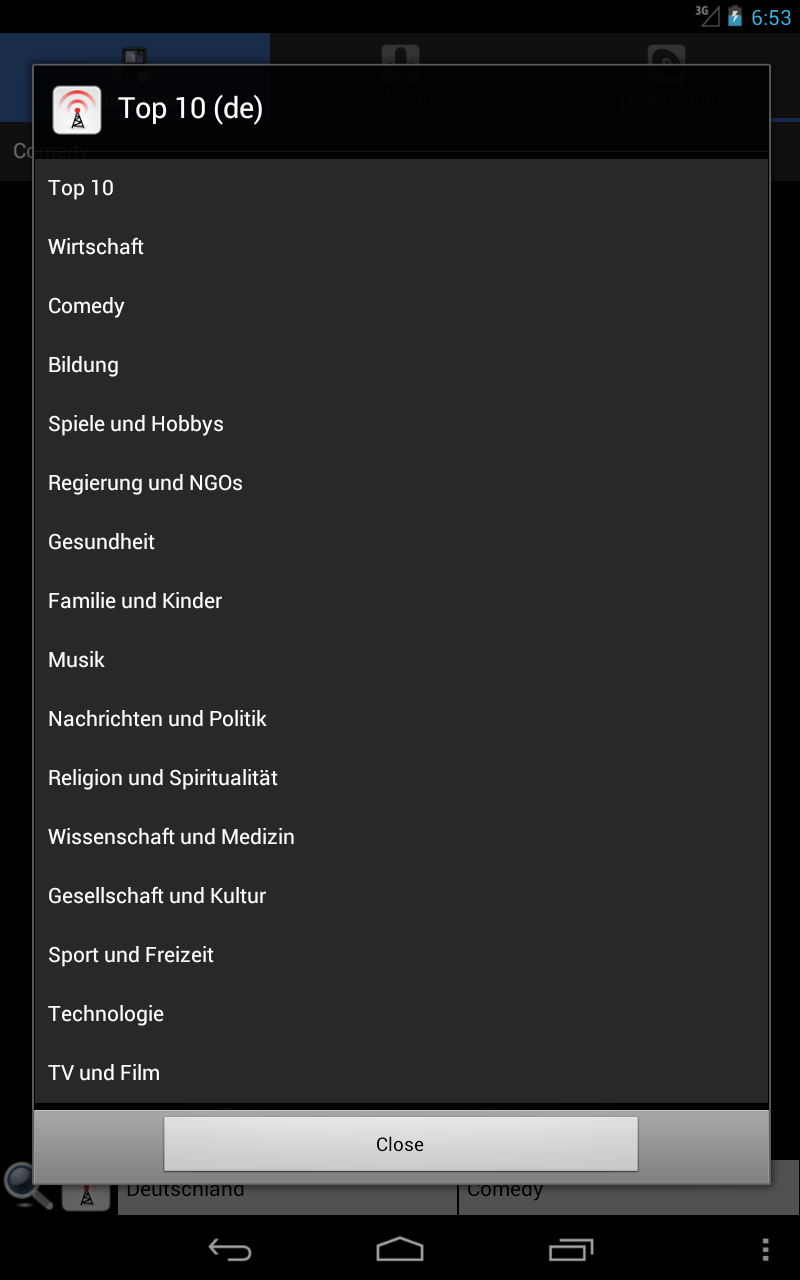Choose the Wirtschaft category

401,247
